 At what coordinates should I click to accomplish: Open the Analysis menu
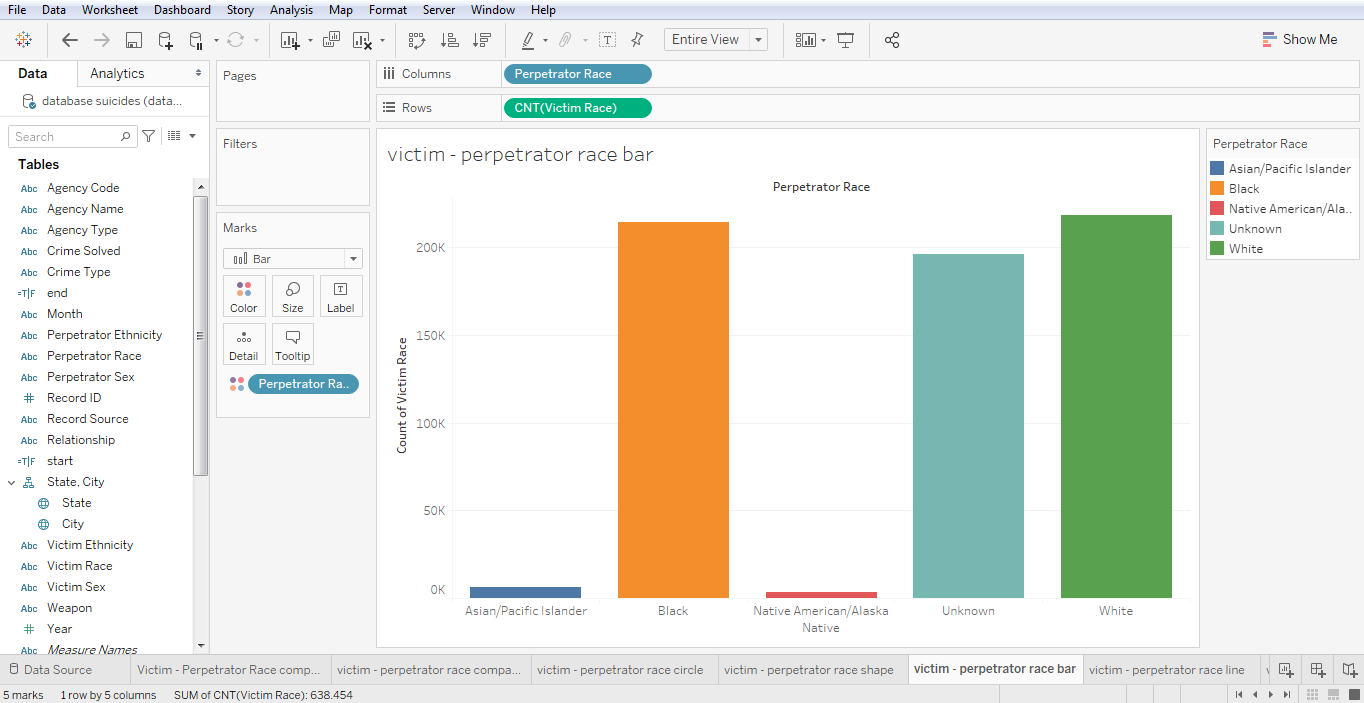click(x=291, y=10)
